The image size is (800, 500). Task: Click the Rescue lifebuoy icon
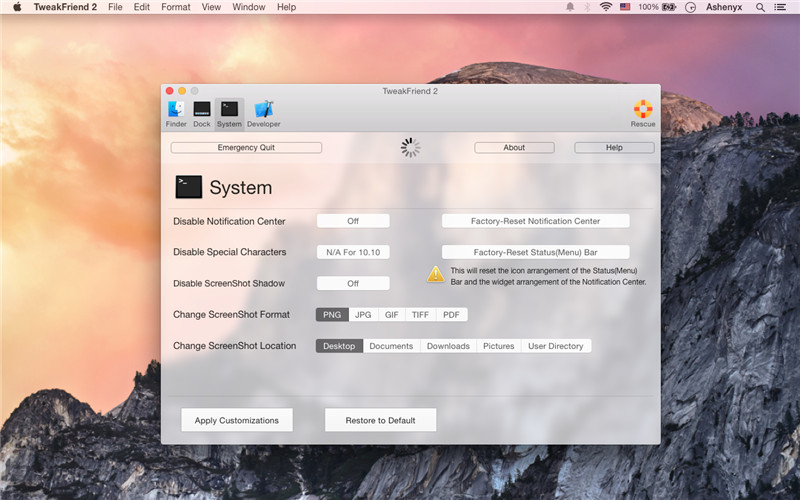click(x=643, y=113)
